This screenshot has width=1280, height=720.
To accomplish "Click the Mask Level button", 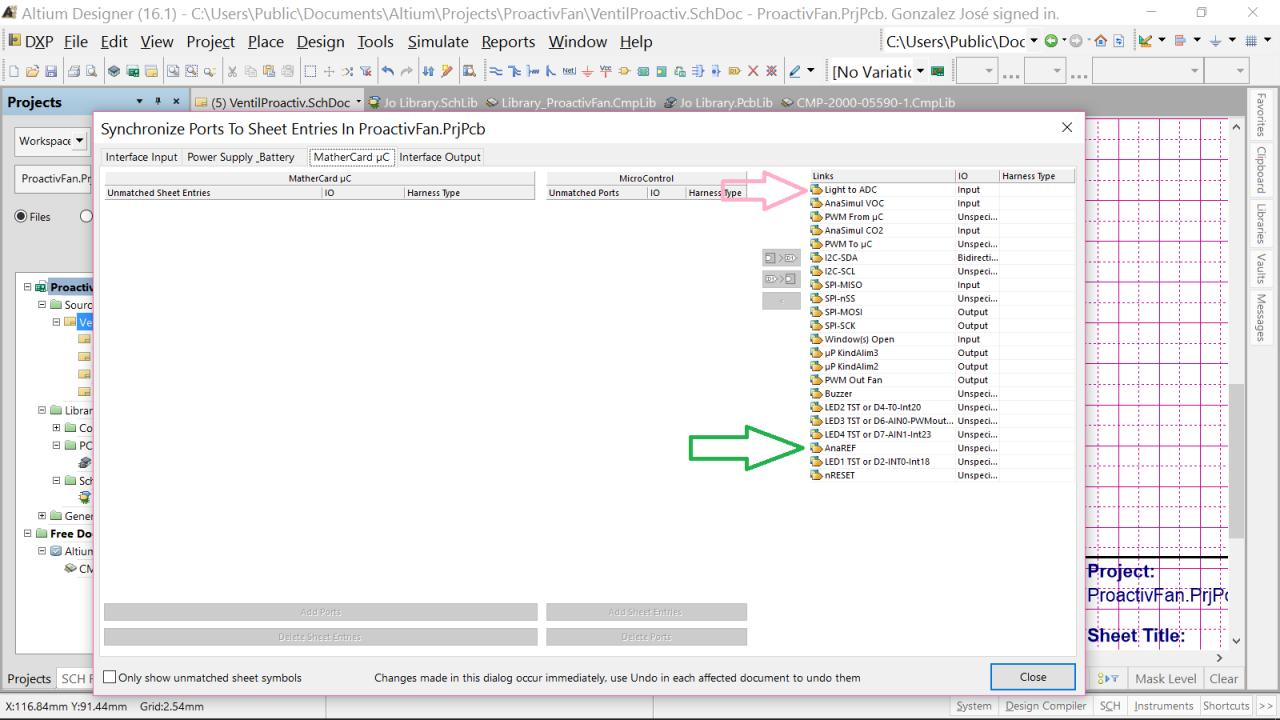I will 1165,678.
